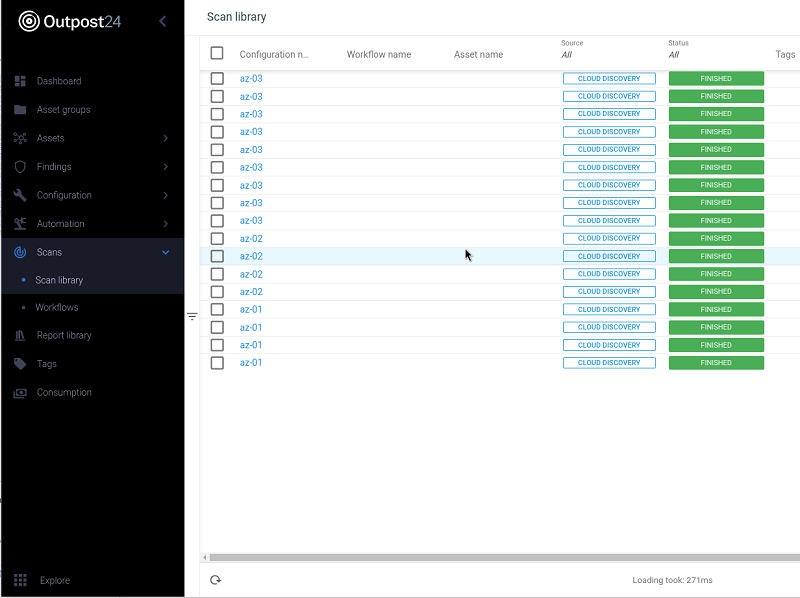Sort by Asset name column header

478,54
